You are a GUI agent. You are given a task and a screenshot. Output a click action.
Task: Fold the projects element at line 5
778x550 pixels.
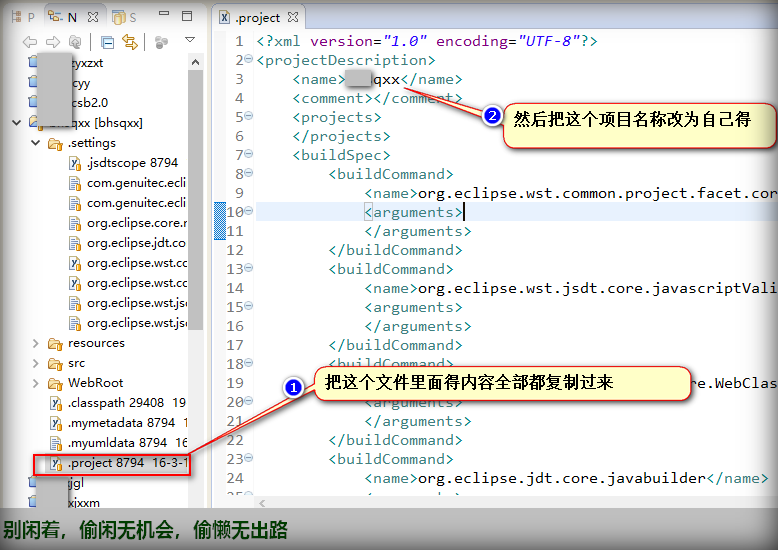pyautogui.click(x=249, y=116)
